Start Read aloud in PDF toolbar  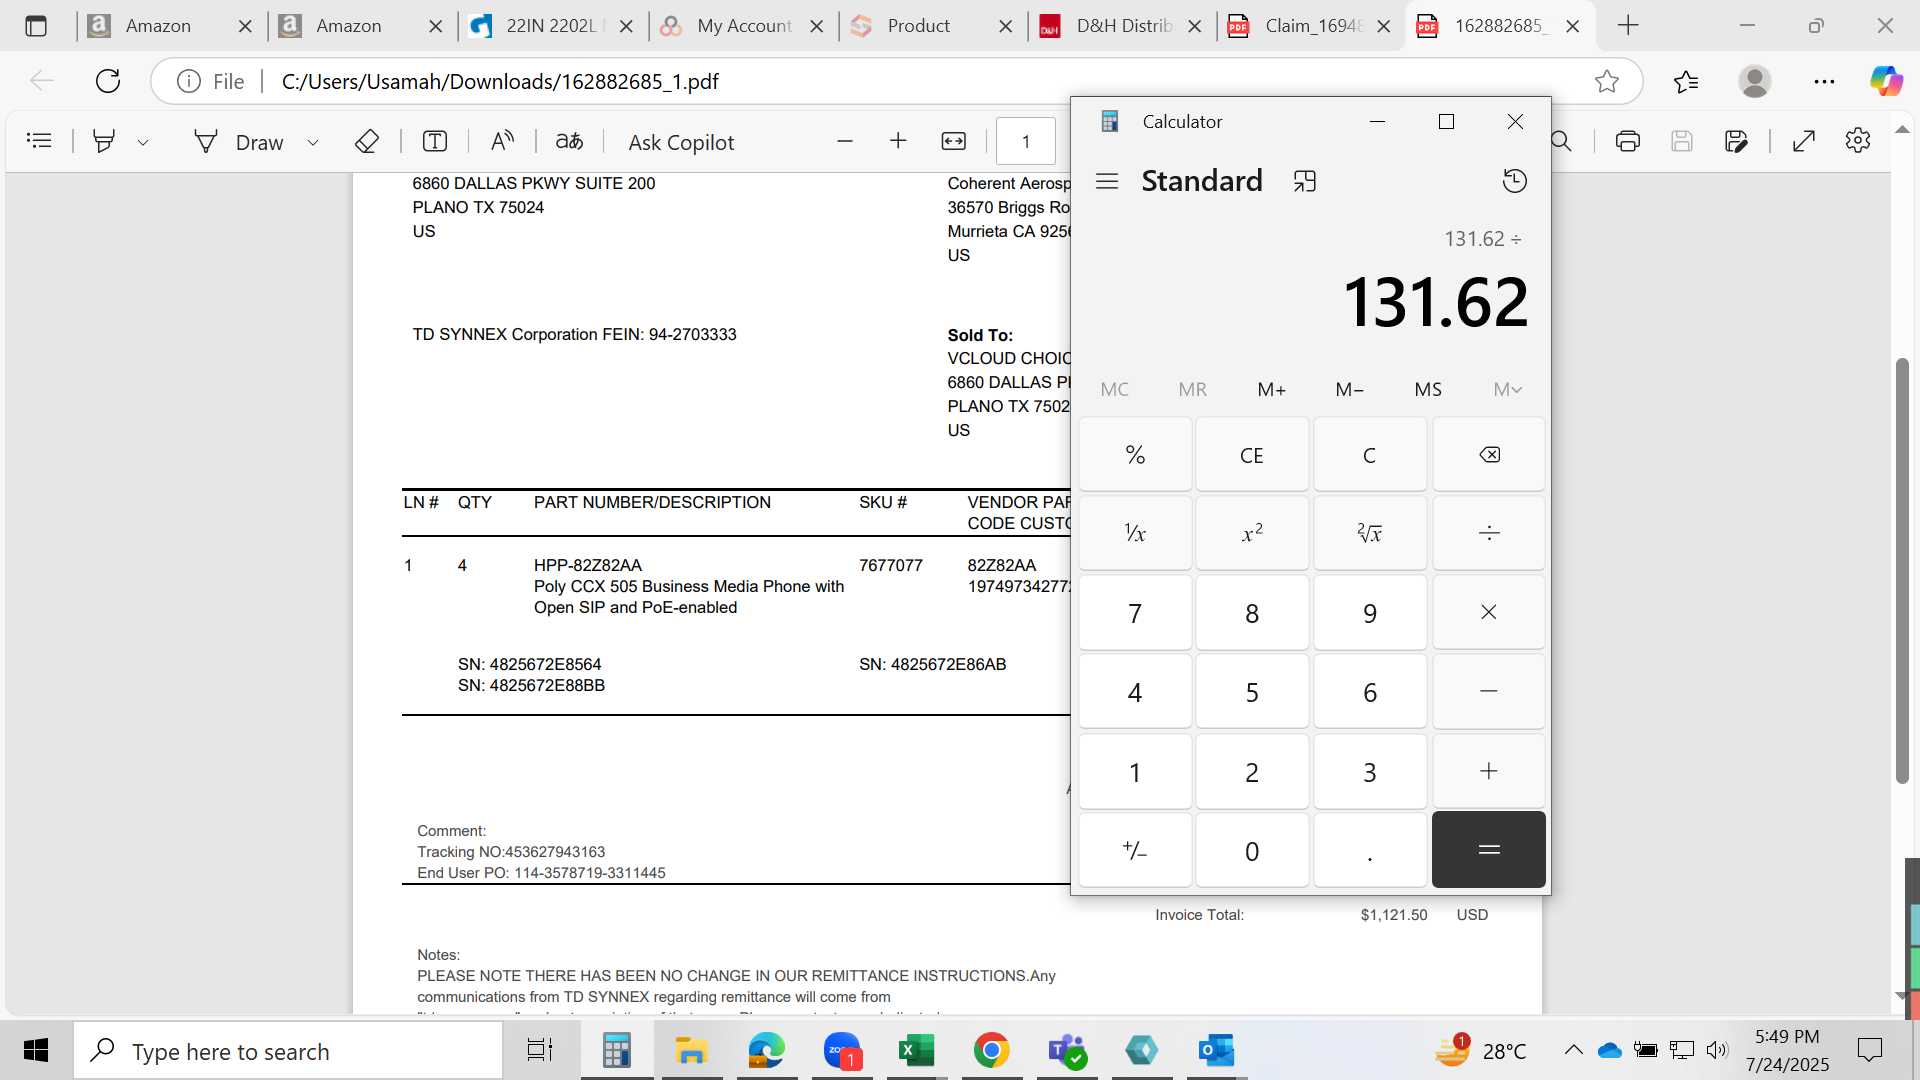pyautogui.click(x=502, y=141)
